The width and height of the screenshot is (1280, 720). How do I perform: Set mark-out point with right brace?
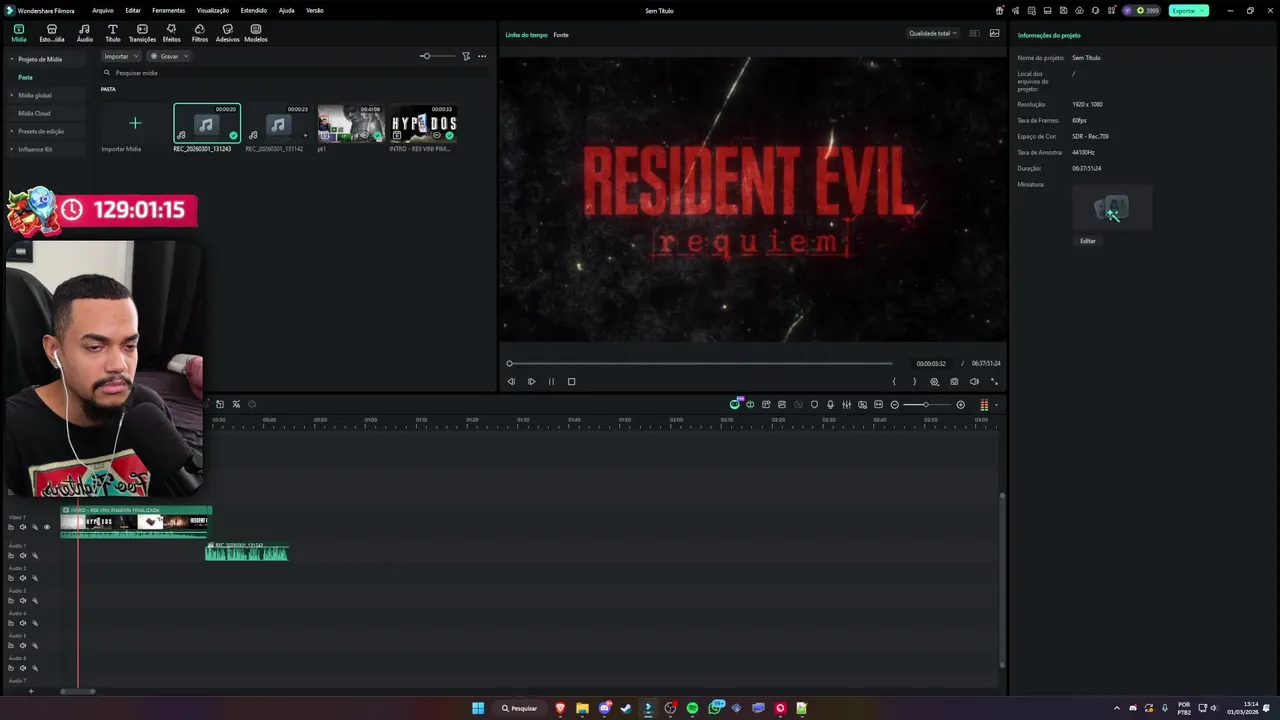pos(914,381)
